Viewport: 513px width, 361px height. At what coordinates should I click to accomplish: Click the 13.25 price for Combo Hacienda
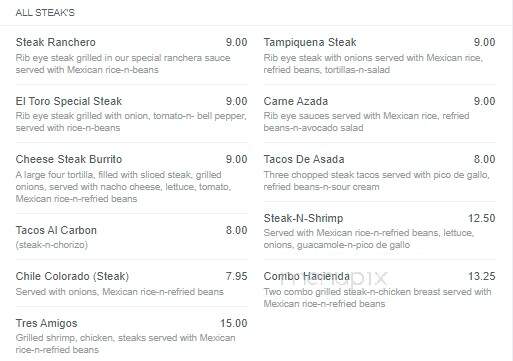(482, 276)
